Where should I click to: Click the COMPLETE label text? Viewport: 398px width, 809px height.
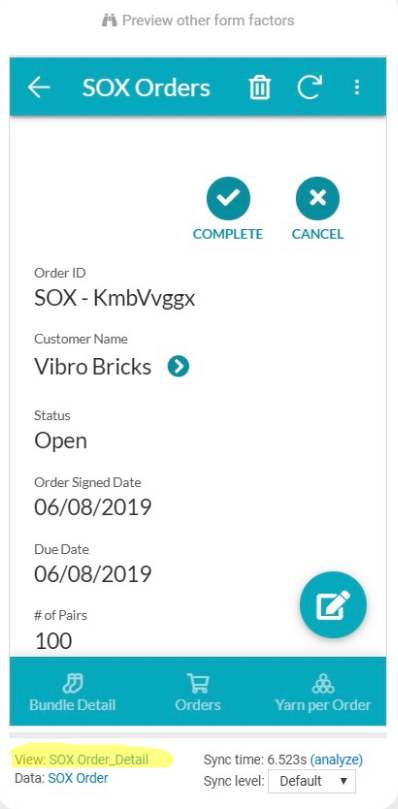[228, 234]
